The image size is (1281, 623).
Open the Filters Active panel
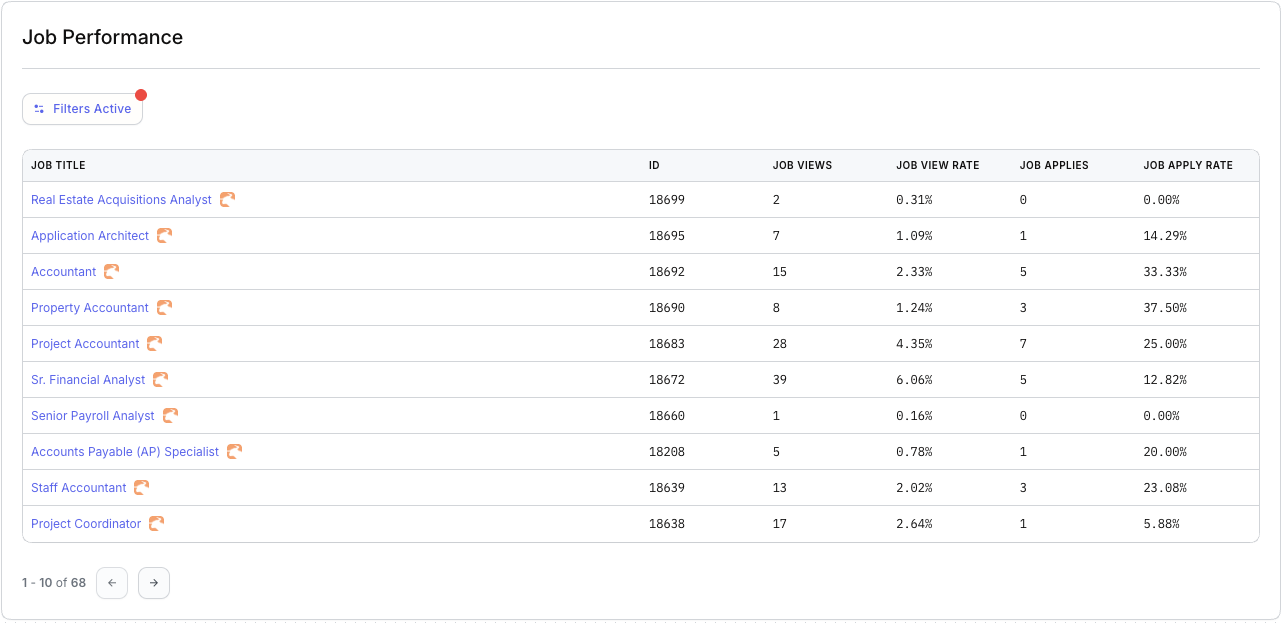point(83,109)
